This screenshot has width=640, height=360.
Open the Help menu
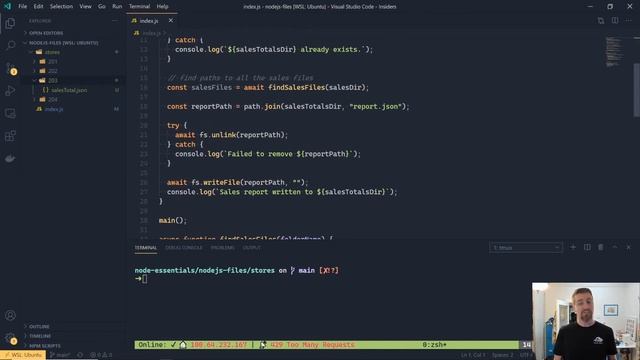coord(162,6)
